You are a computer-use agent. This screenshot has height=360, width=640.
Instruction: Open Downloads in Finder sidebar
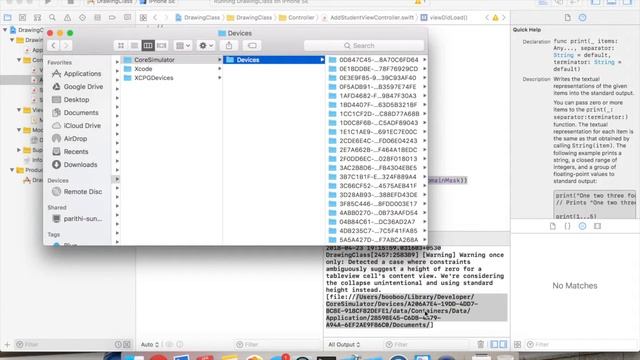(x=75, y=164)
